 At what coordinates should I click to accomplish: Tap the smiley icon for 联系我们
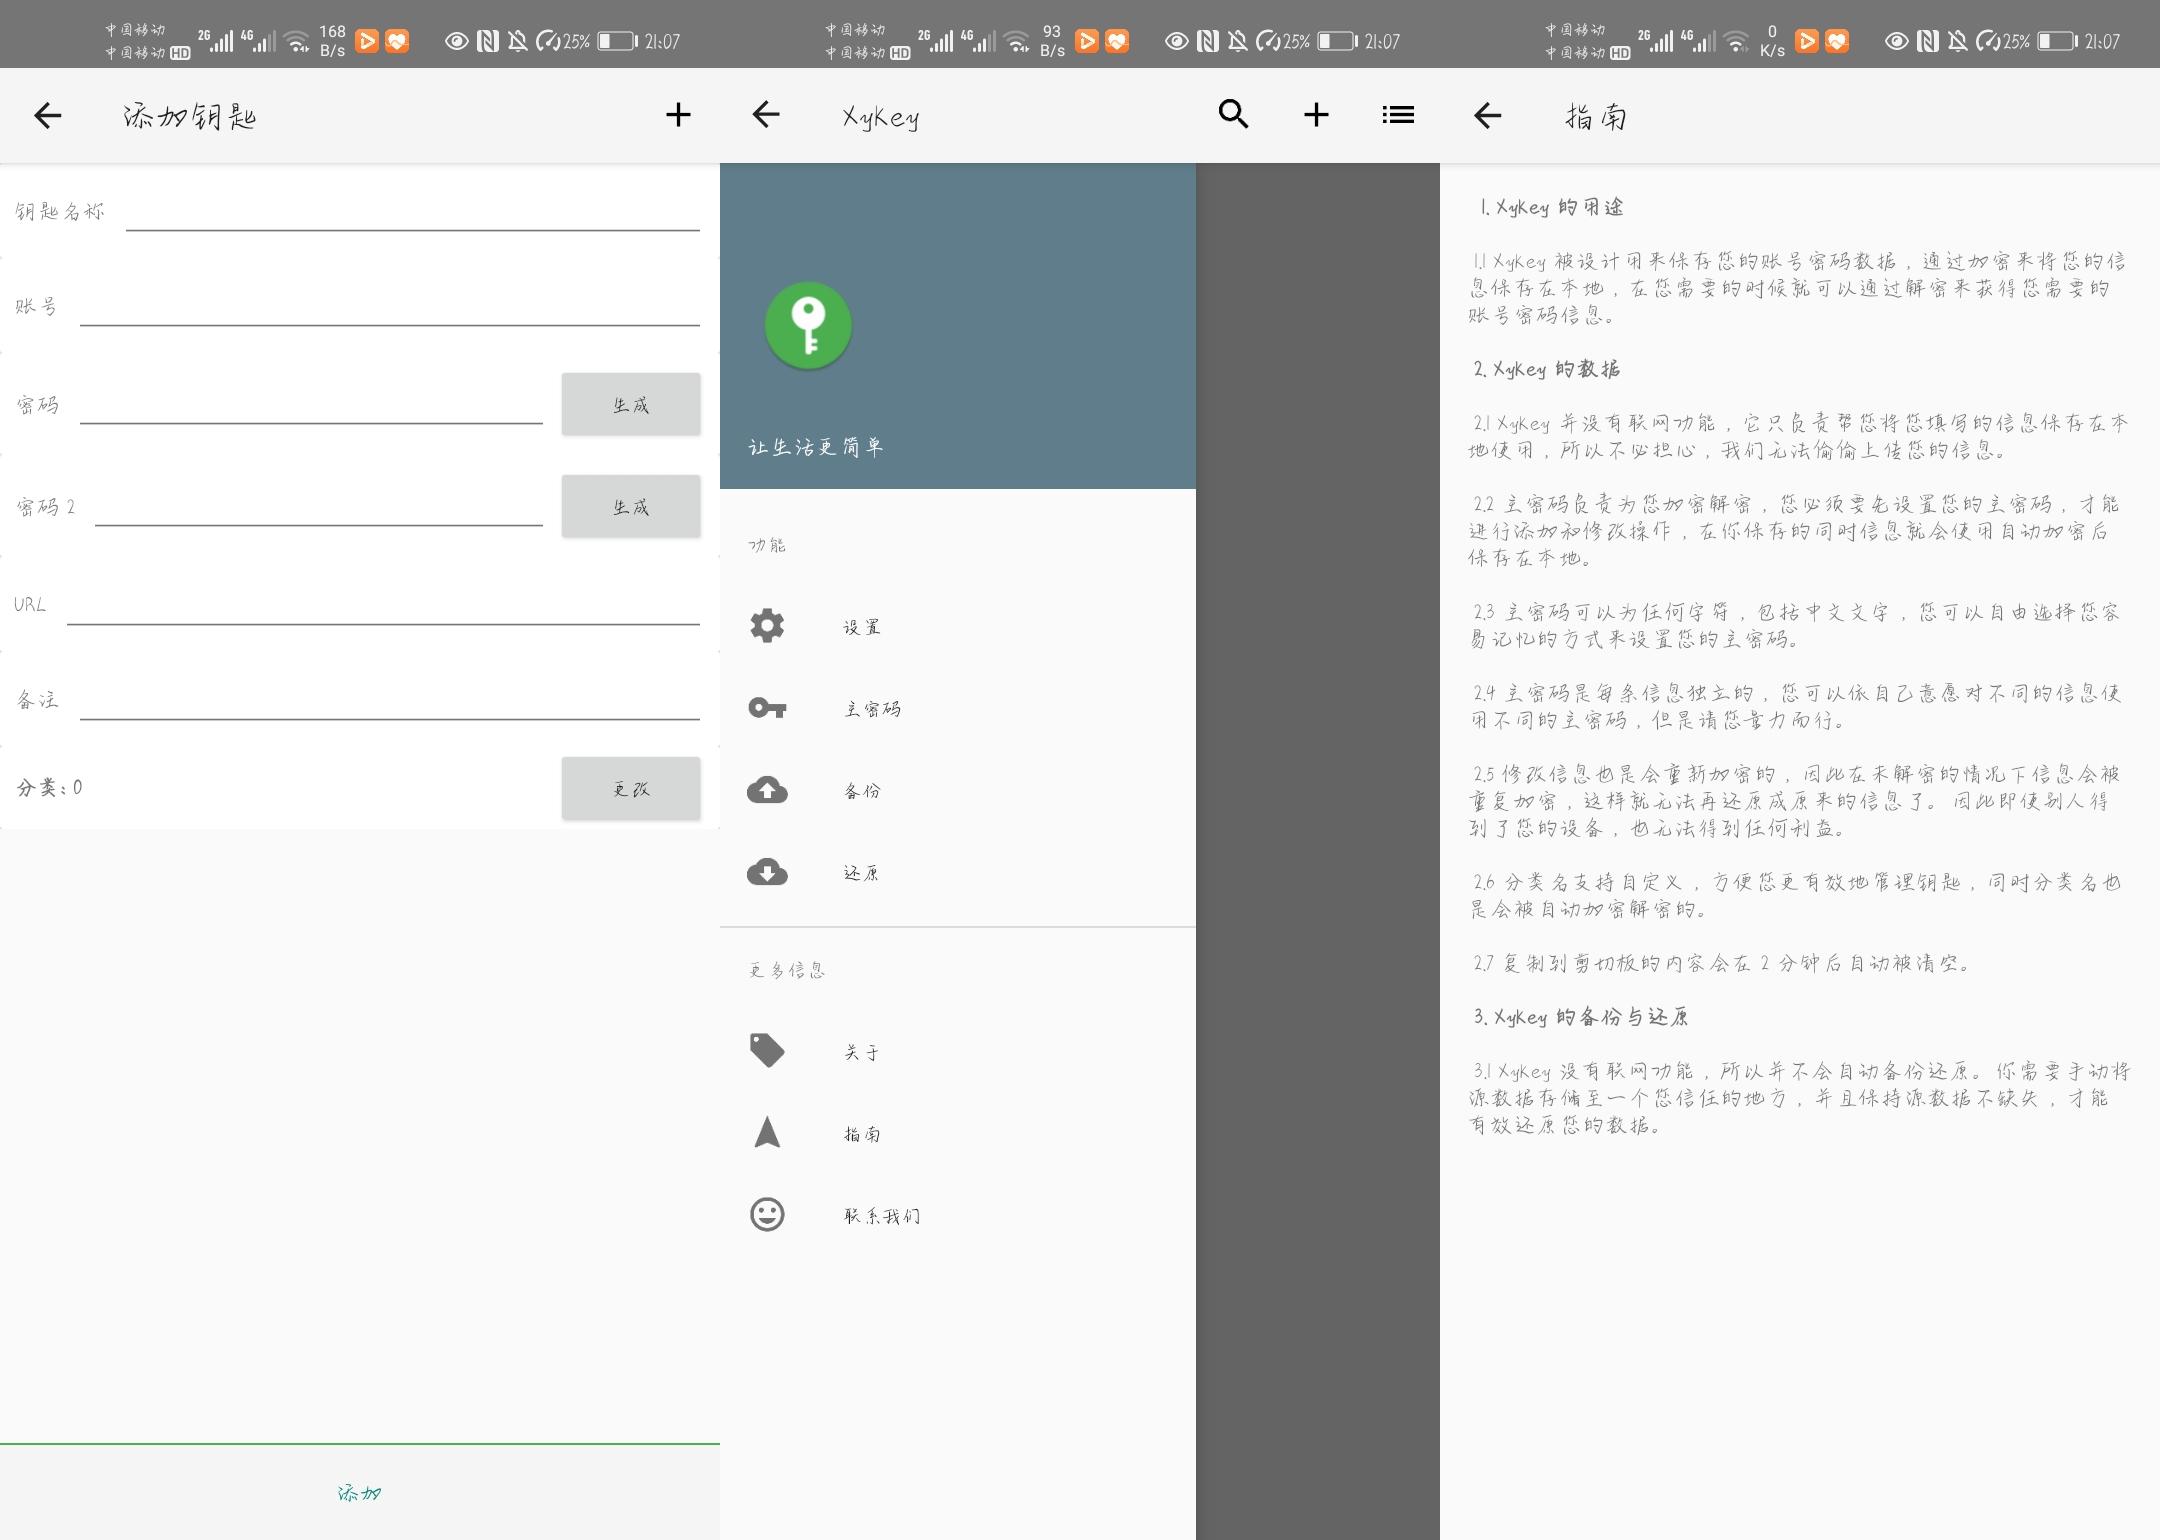pyautogui.click(x=767, y=1215)
